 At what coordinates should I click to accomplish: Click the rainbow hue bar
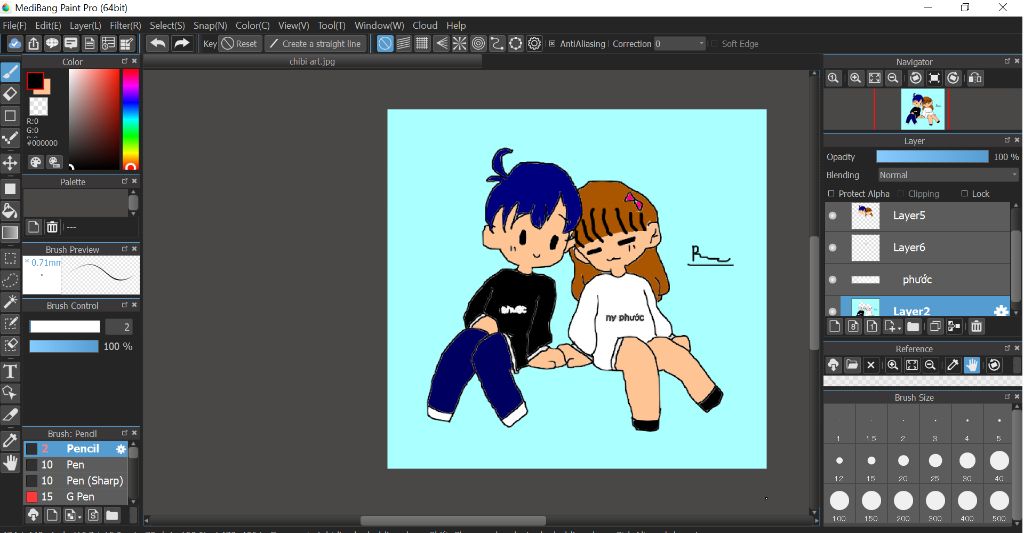coord(131,120)
